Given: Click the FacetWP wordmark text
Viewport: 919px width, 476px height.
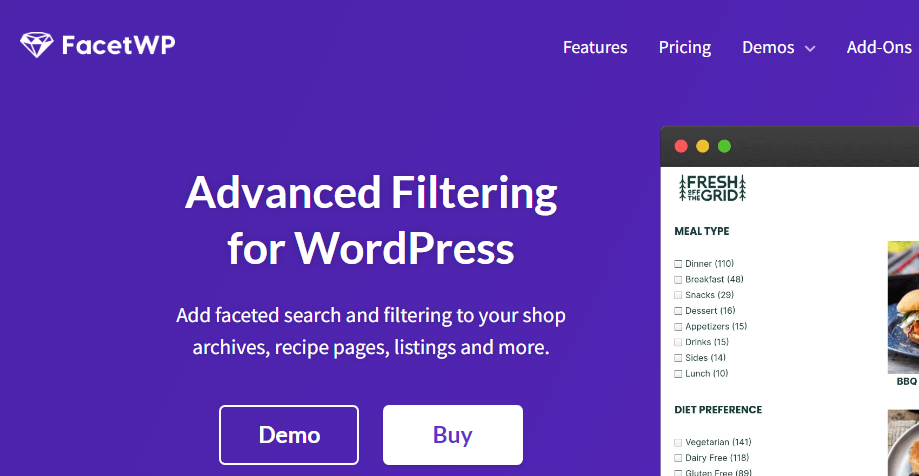Looking at the screenshot, I should click(x=118, y=45).
